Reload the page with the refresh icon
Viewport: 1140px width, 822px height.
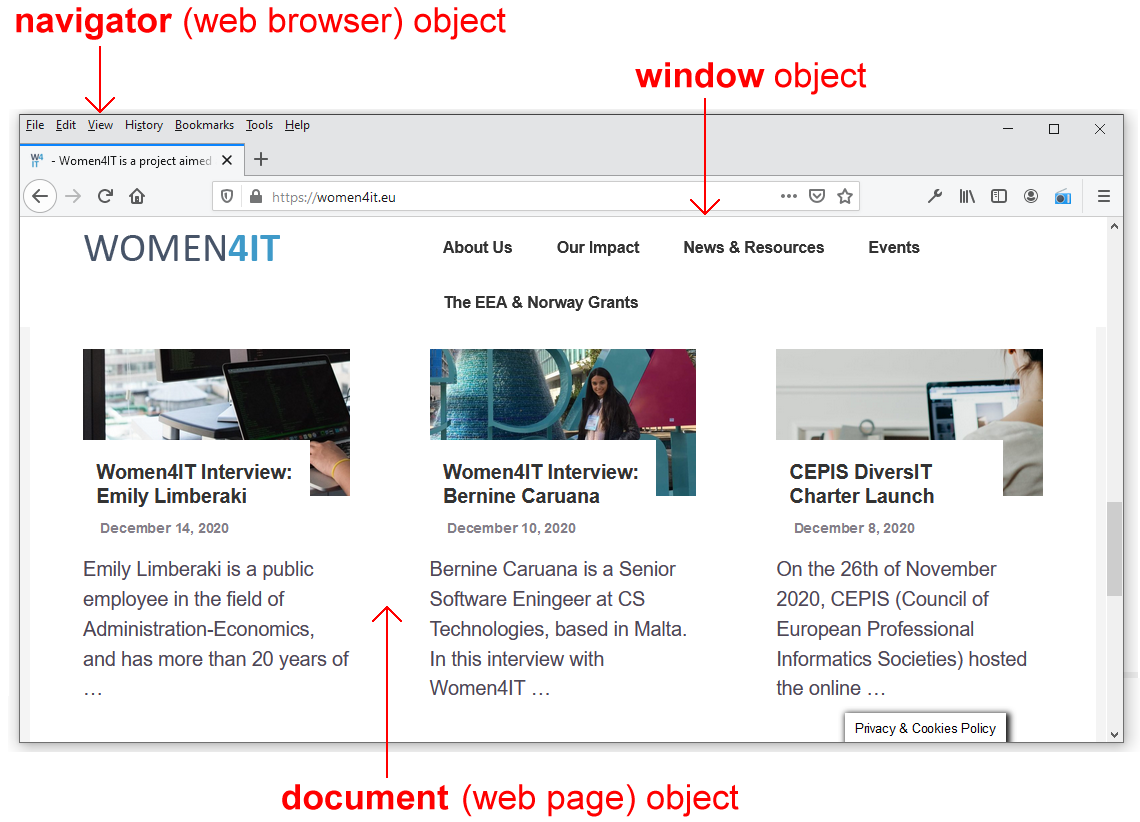click(105, 197)
